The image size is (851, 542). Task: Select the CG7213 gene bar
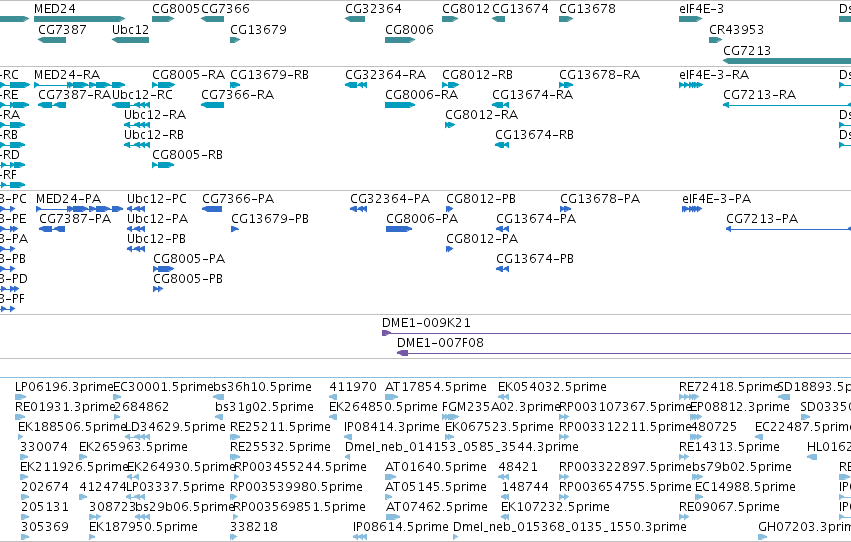(787, 61)
